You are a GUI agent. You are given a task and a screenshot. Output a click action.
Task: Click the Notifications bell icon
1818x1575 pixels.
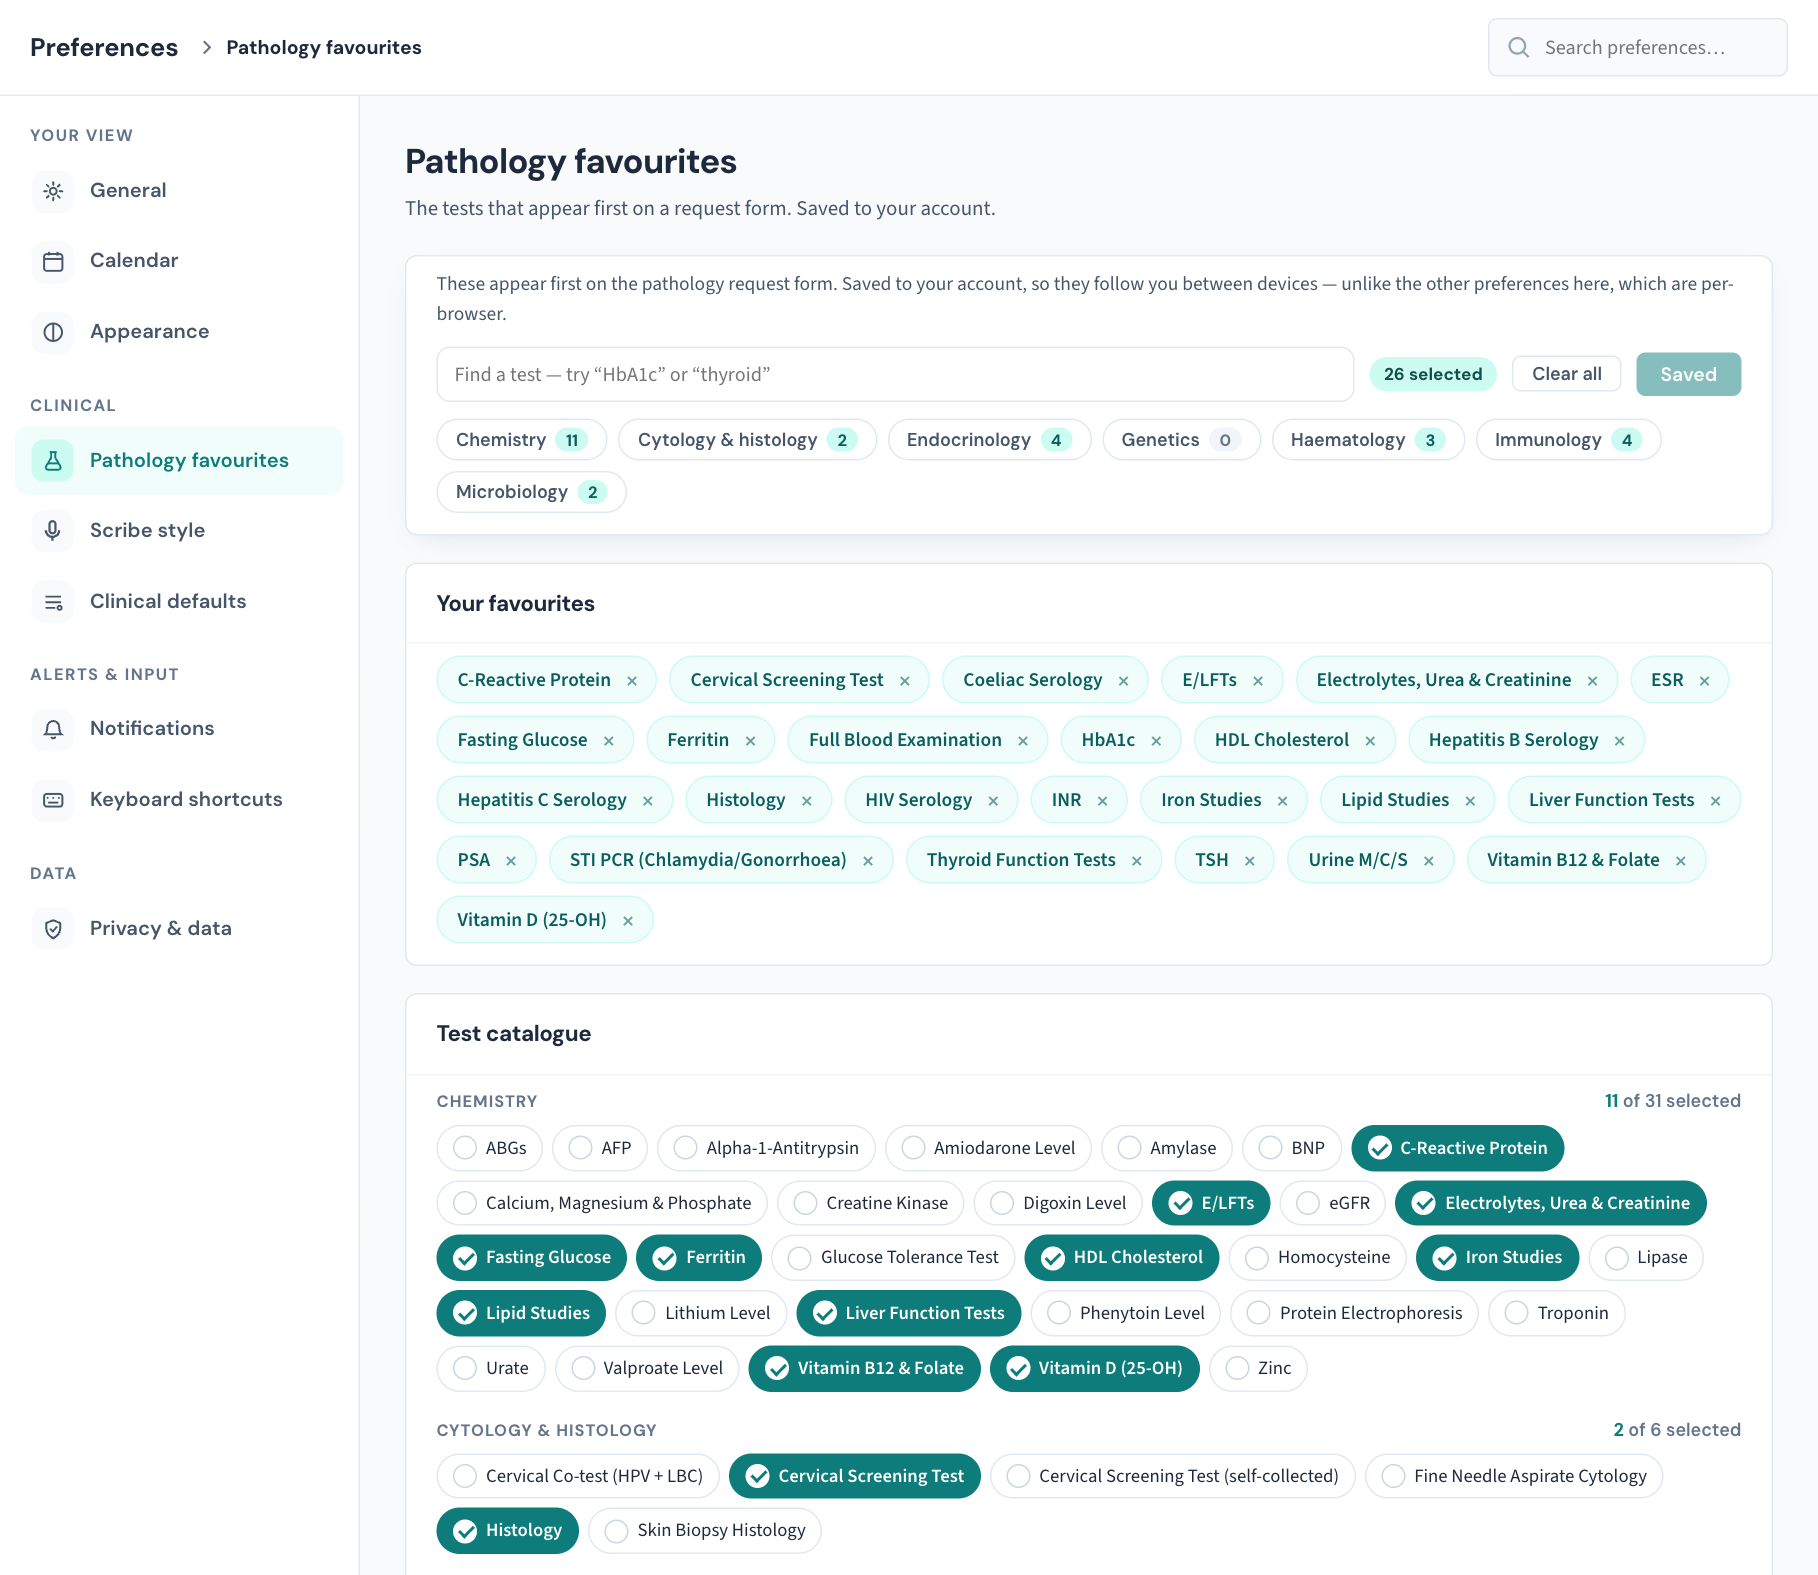click(x=53, y=729)
